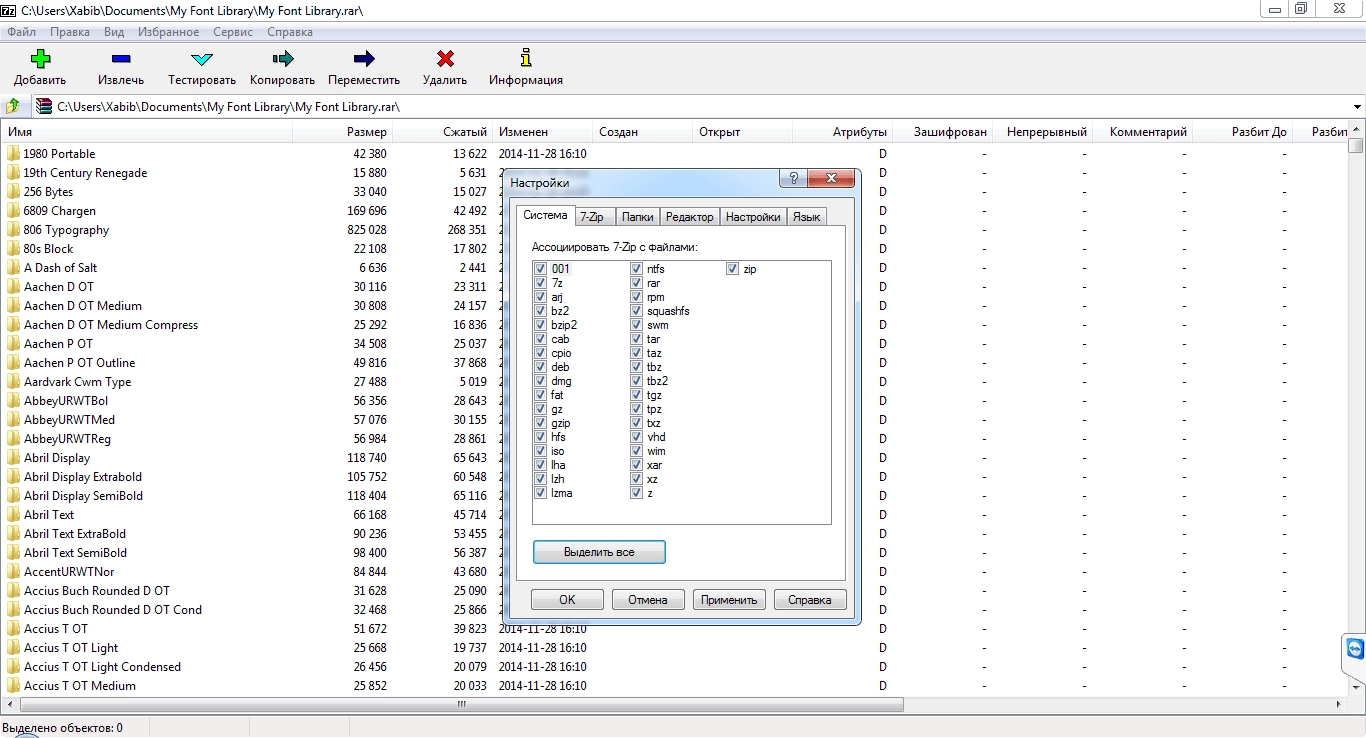Toggle the zip association checkbox
The width and height of the screenshot is (1366, 738).
(733, 269)
